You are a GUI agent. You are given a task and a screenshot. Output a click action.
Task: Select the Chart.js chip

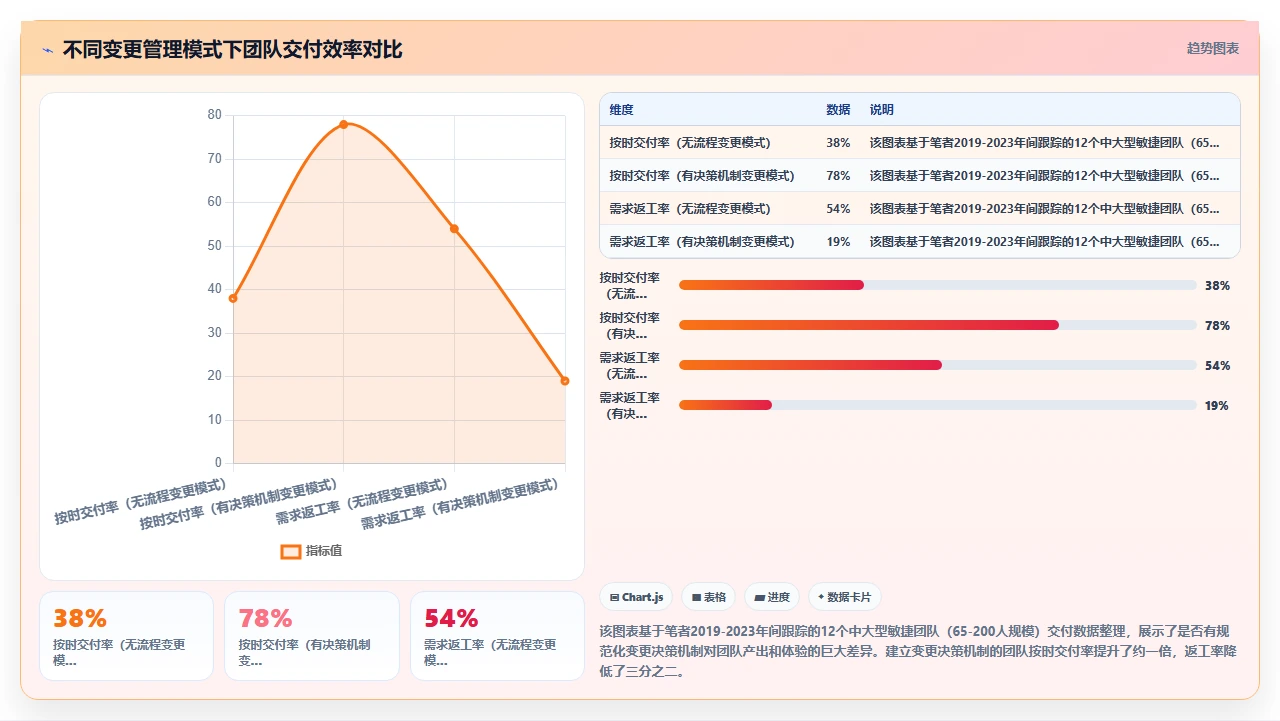point(636,597)
